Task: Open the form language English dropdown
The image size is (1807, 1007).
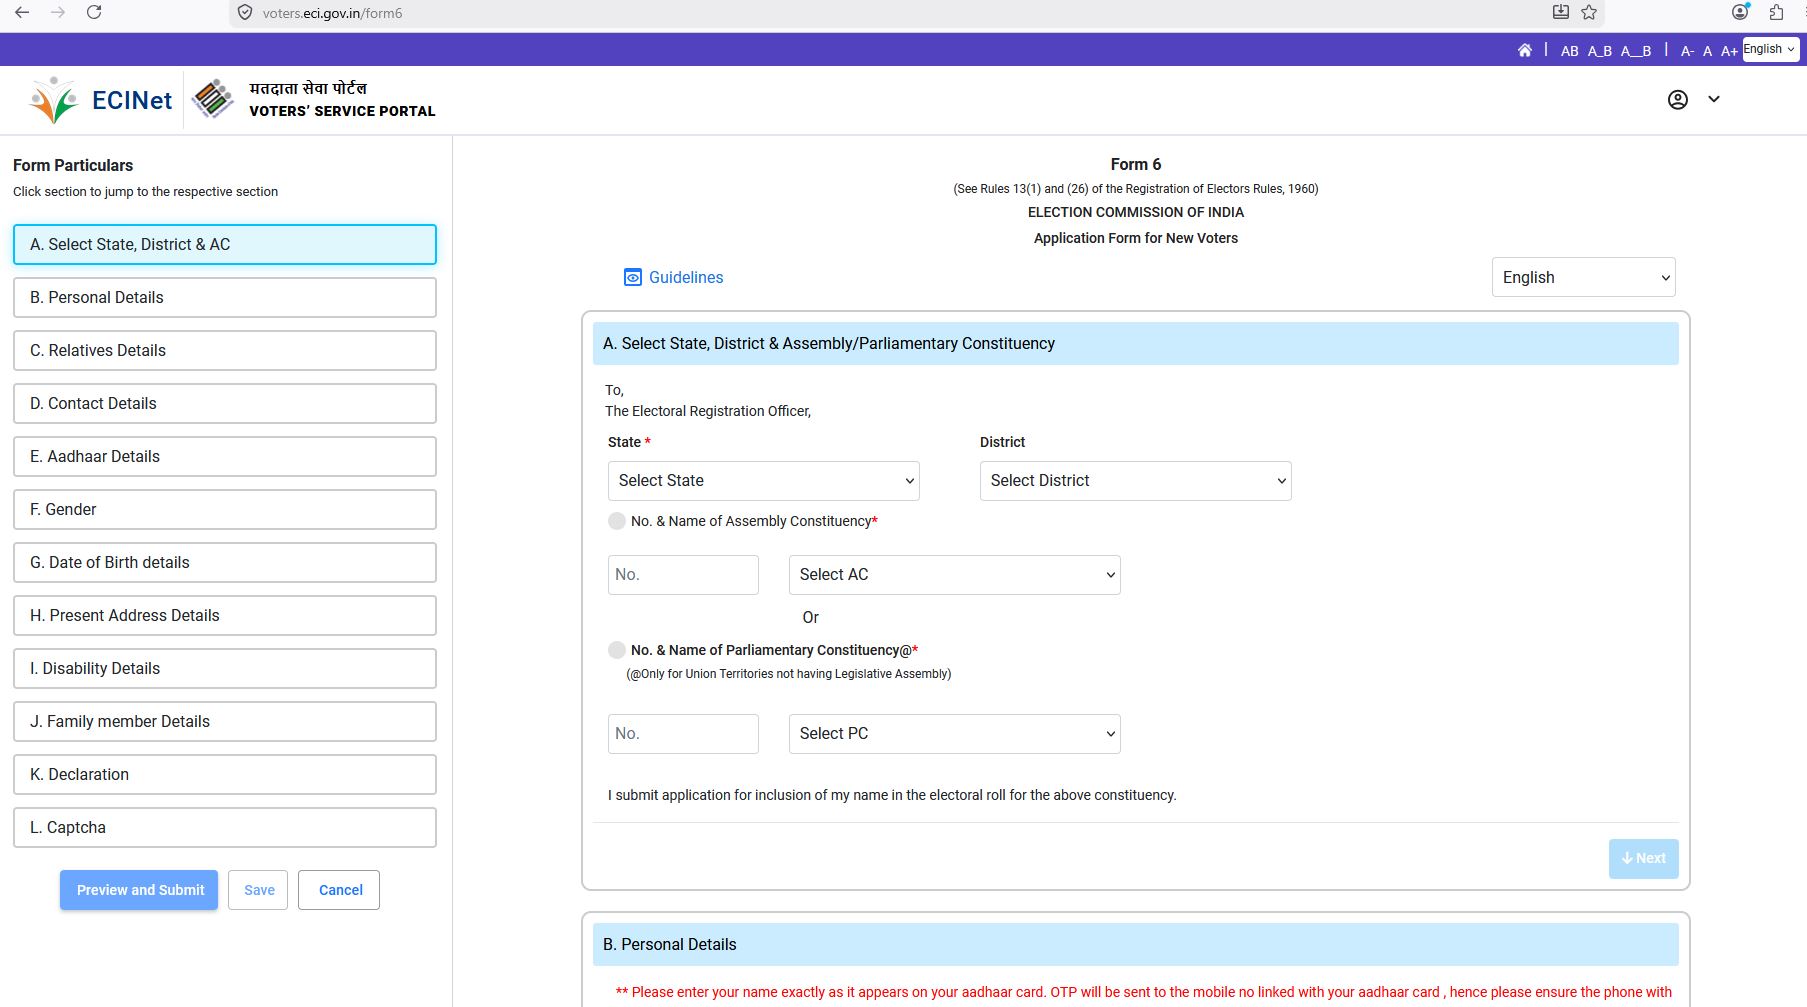Action: (x=1583, y=277)
